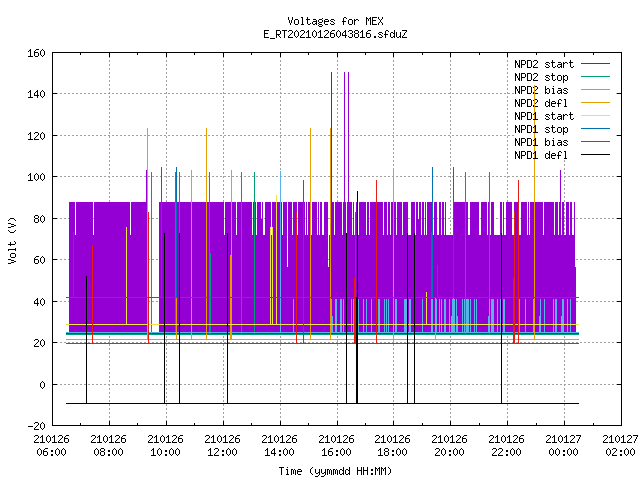Click the 'NPD2 bias' legend label

pyautogui.click(x=541, y=90)
